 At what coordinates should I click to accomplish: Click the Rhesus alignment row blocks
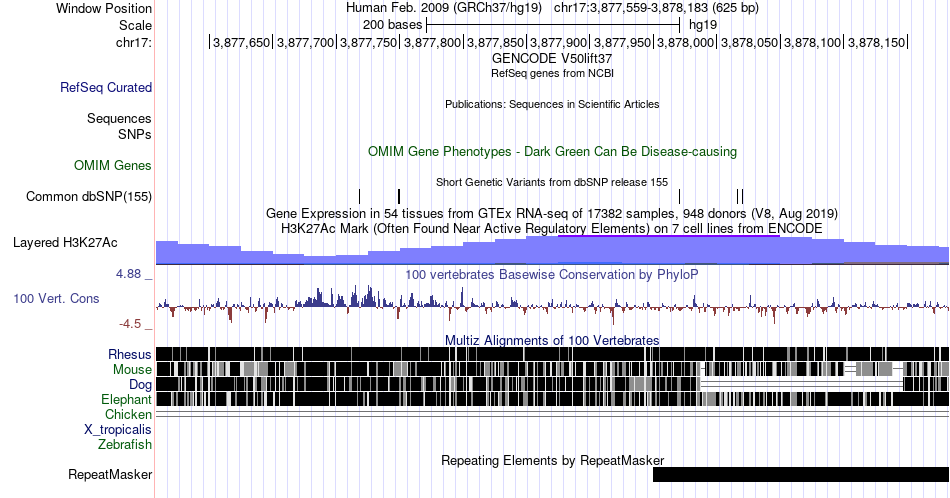point(552,354)
